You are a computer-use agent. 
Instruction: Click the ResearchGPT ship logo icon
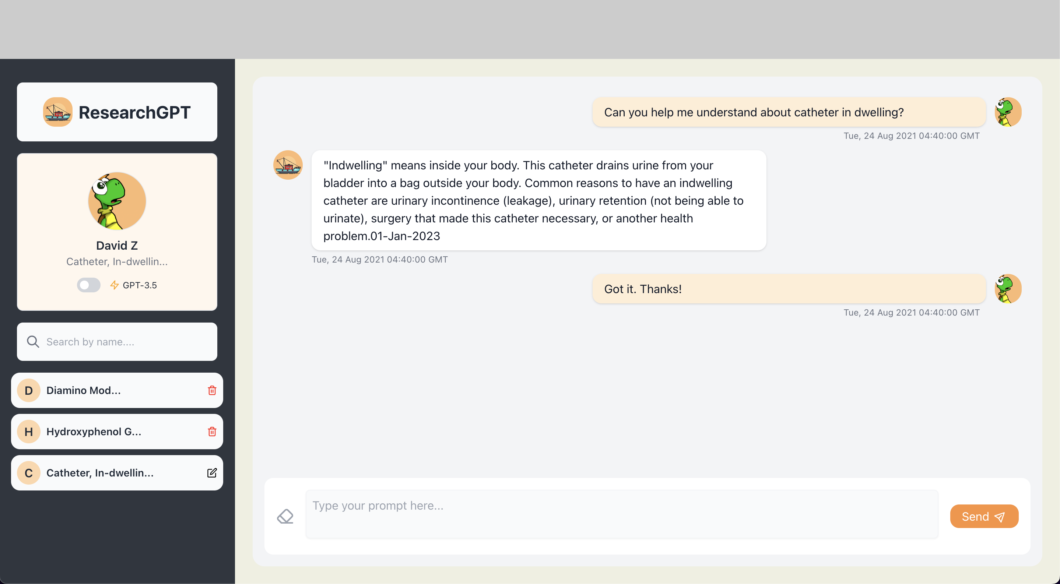coord(57,112)
